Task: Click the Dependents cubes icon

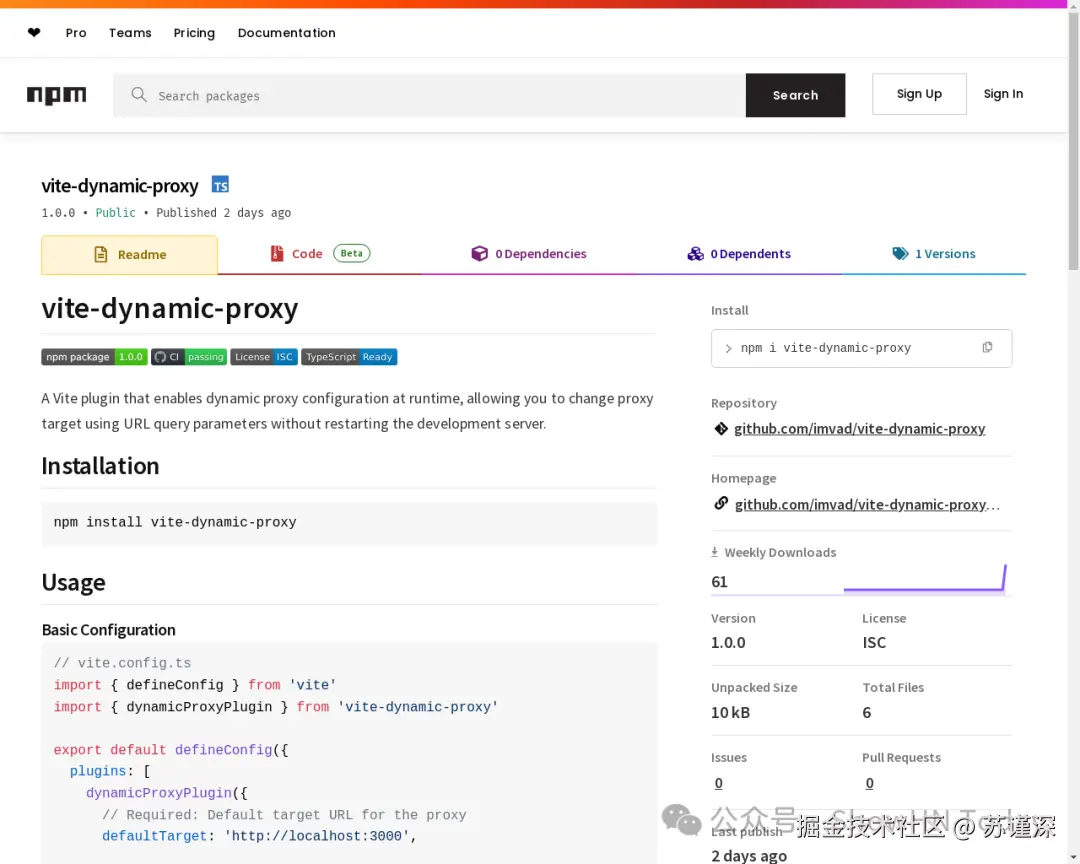Action: (695, 254)
